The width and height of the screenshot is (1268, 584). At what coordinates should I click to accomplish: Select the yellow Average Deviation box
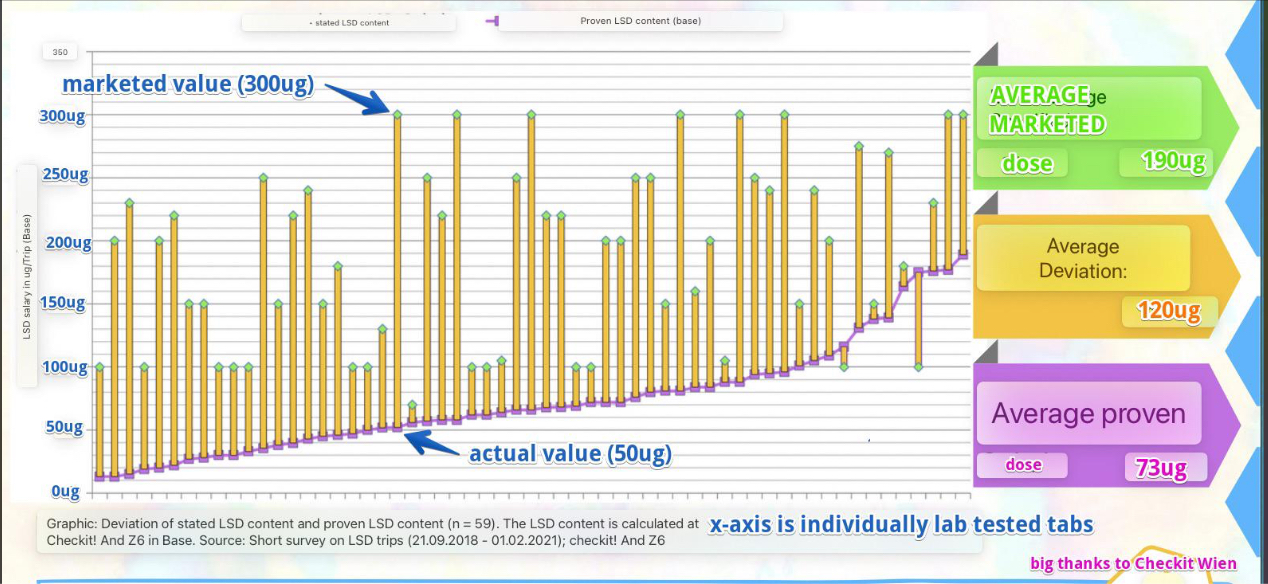pos(1083,259)
